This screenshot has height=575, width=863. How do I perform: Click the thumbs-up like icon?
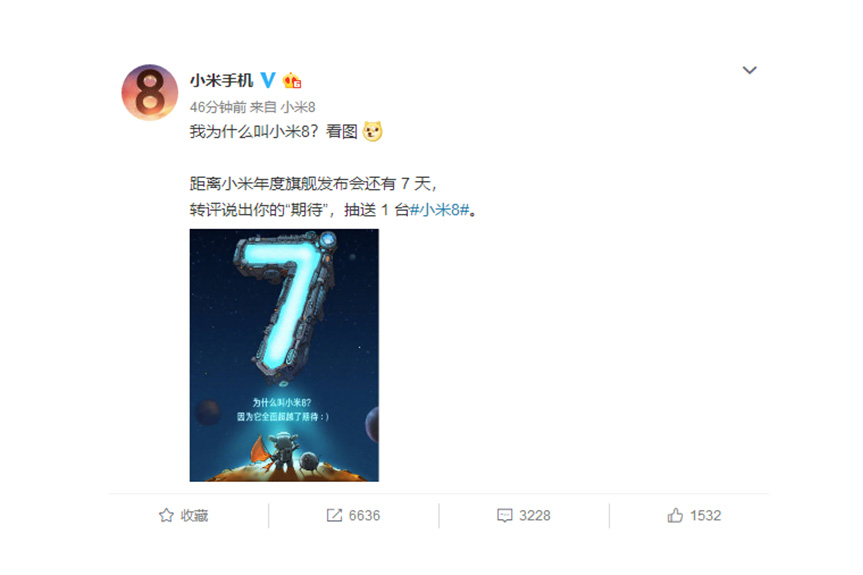pos(675,515)
